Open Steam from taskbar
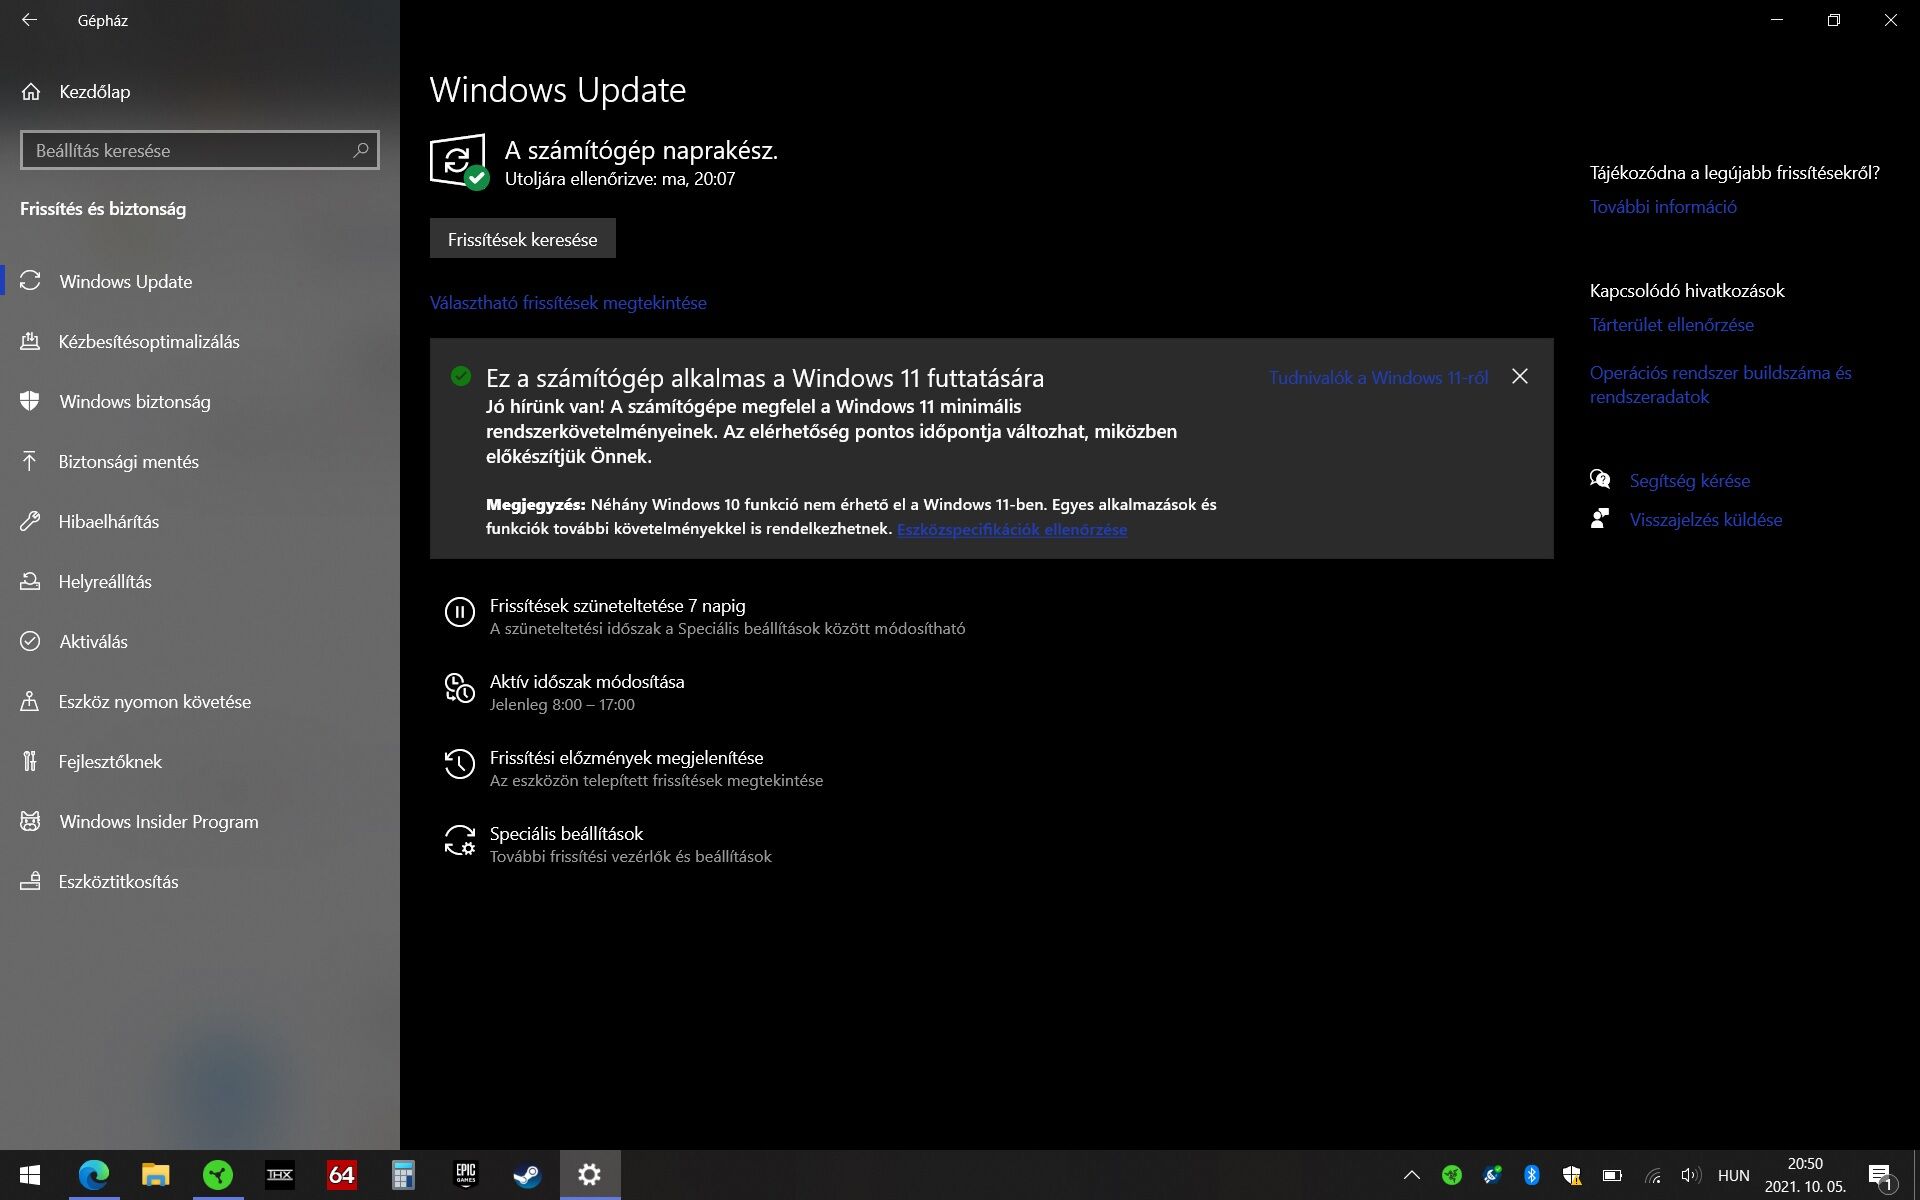This screenshot has width=1920, height=1200. click(x=527, y=1175)
